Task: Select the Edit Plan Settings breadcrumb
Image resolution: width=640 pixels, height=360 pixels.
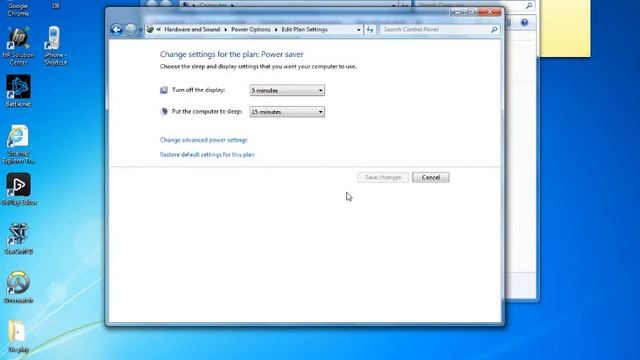Action: [304, 29]
